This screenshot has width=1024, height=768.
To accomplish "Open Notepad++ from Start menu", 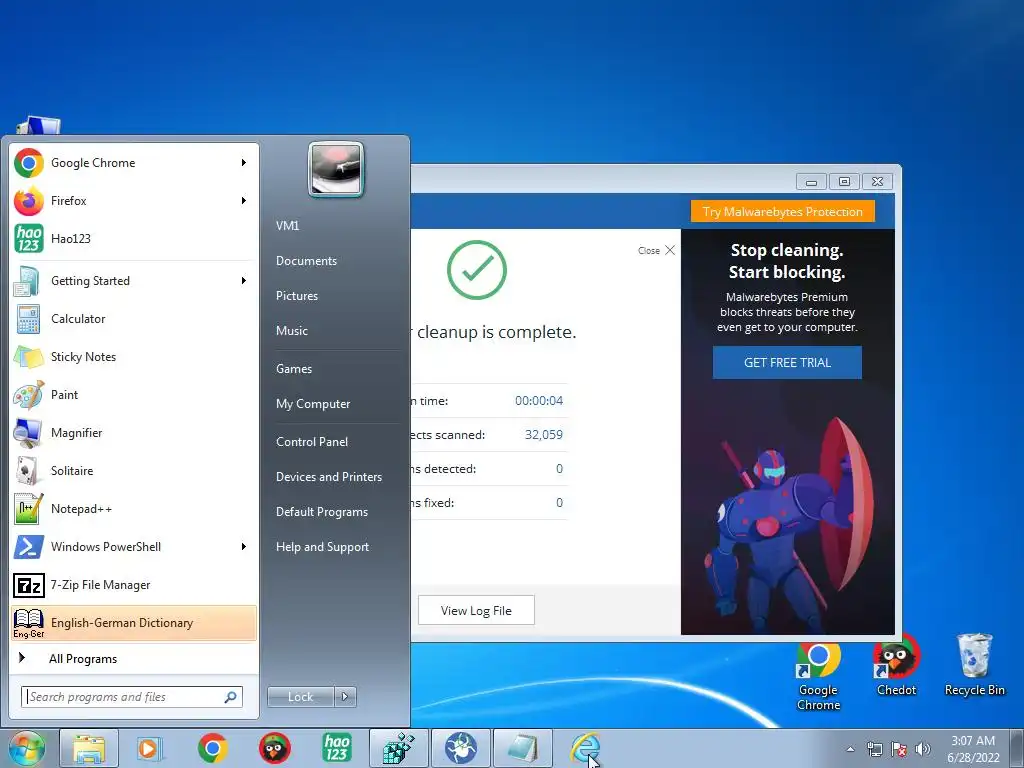I will (134, 509).
